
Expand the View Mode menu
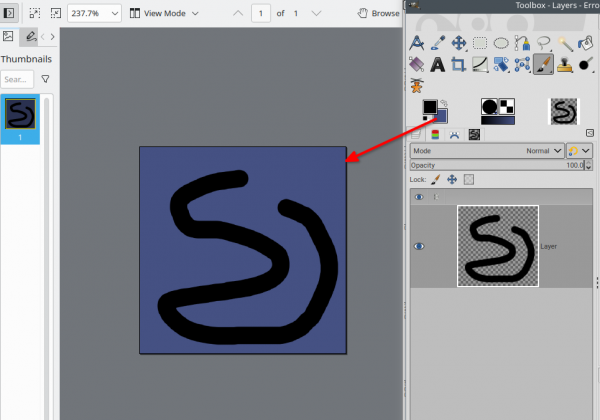164,13
